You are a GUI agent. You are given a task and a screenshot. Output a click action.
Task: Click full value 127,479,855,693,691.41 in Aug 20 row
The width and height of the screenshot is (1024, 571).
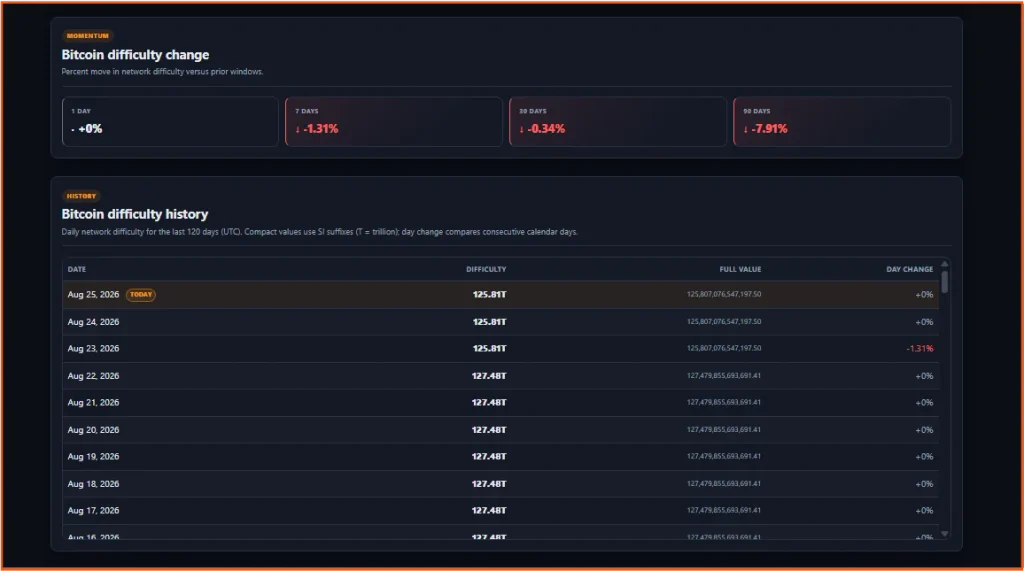724,431
